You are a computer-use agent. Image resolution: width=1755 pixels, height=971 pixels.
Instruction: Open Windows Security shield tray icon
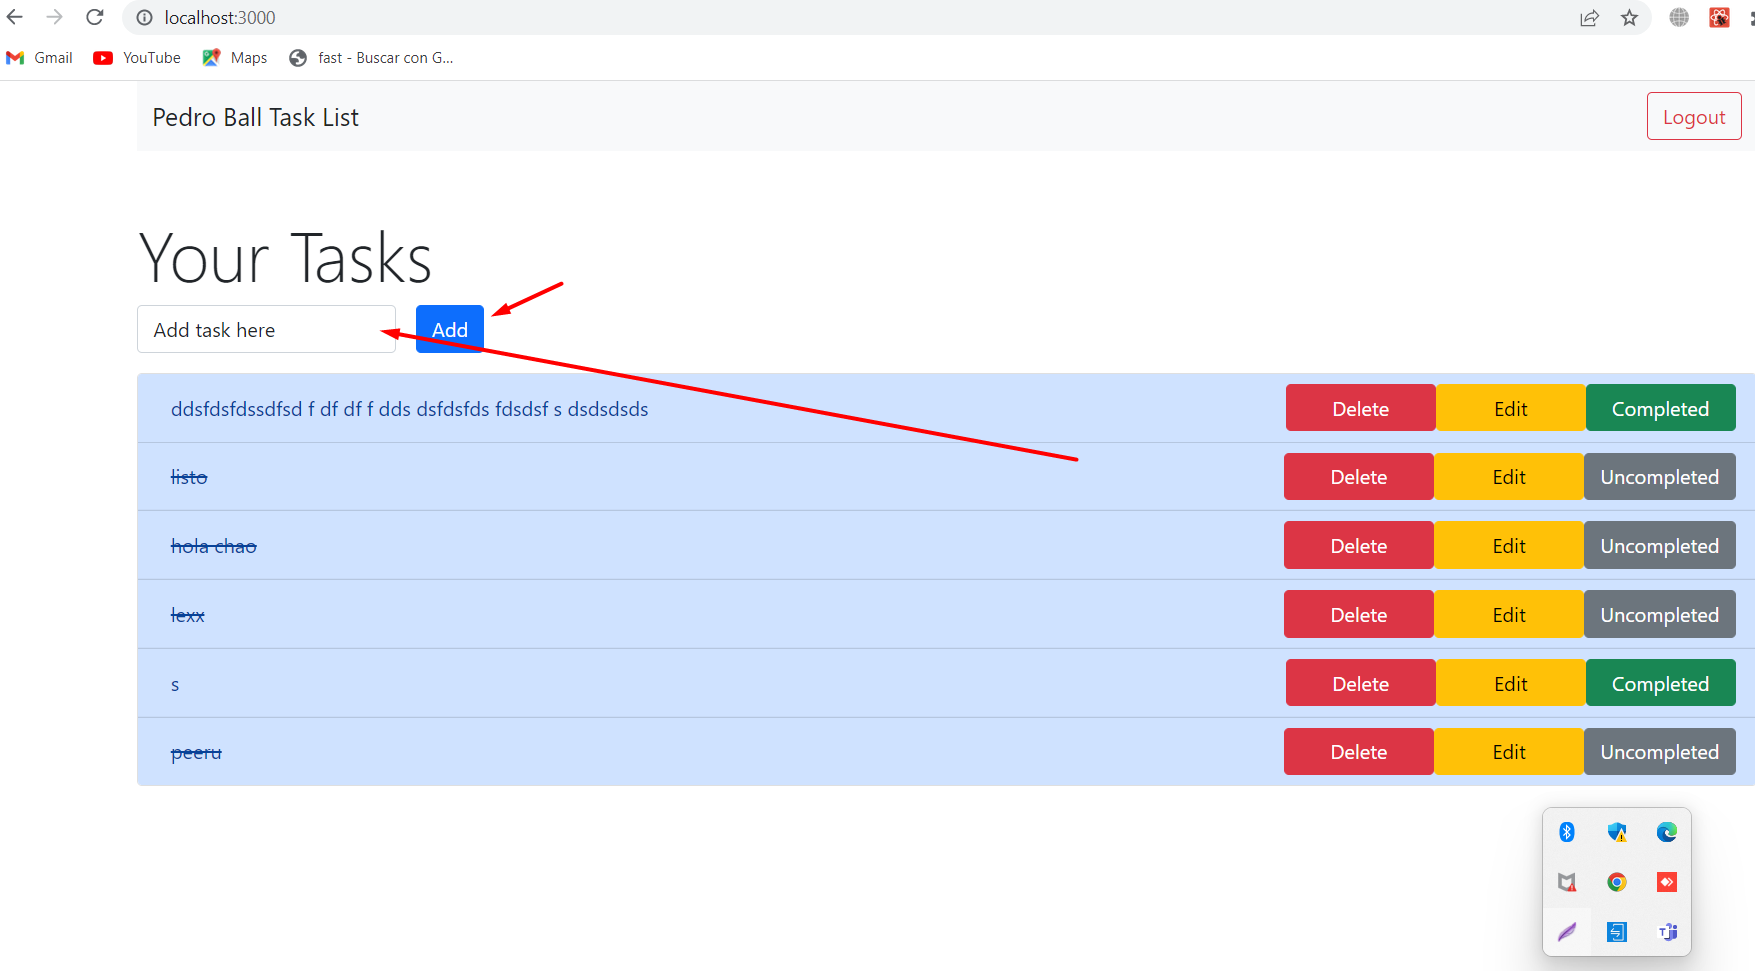[x=1617, y=832]
